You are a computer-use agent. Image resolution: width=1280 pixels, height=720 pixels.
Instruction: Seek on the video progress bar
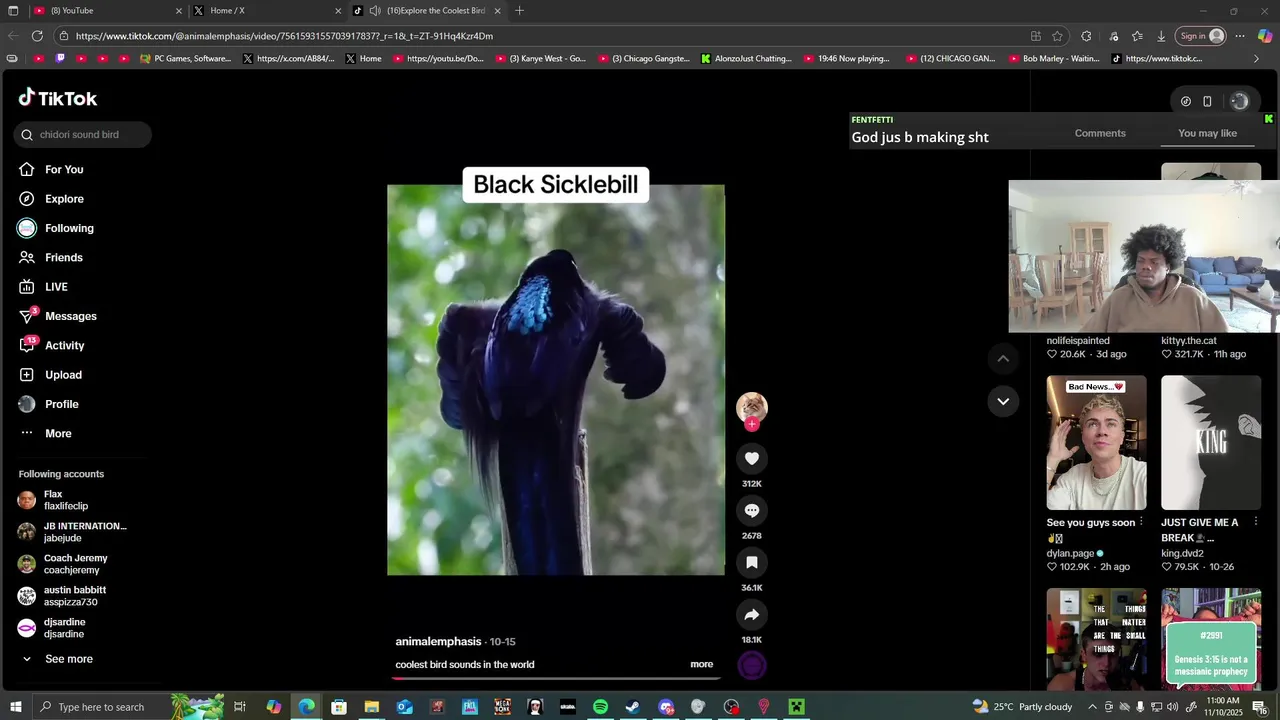pos(556,678)
